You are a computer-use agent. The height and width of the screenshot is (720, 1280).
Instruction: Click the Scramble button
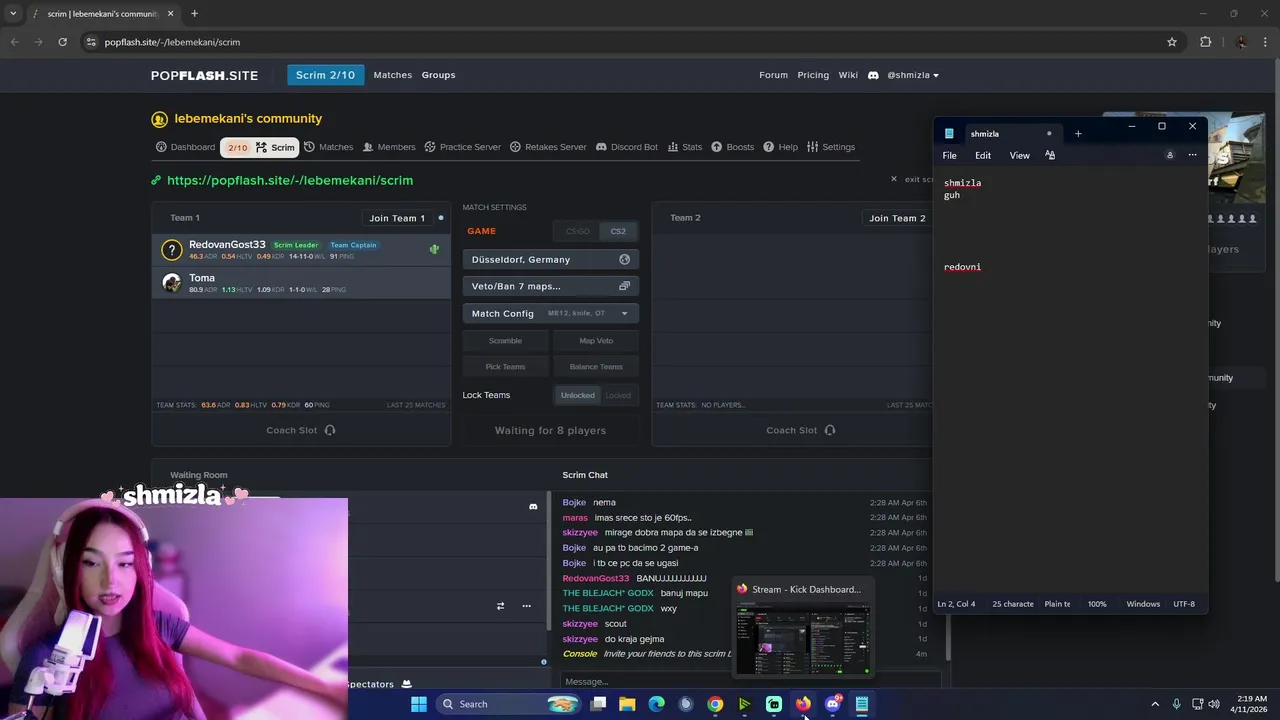pos(505,341)
